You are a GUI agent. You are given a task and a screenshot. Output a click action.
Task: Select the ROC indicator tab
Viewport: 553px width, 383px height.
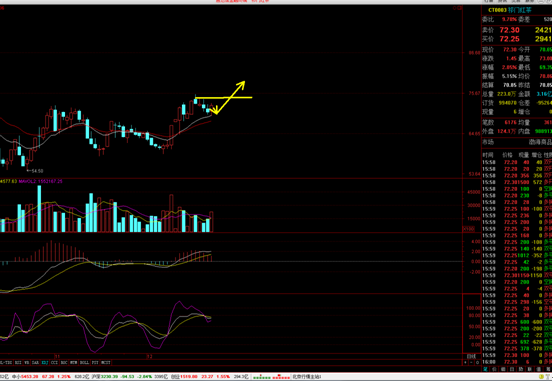point(64,362)
